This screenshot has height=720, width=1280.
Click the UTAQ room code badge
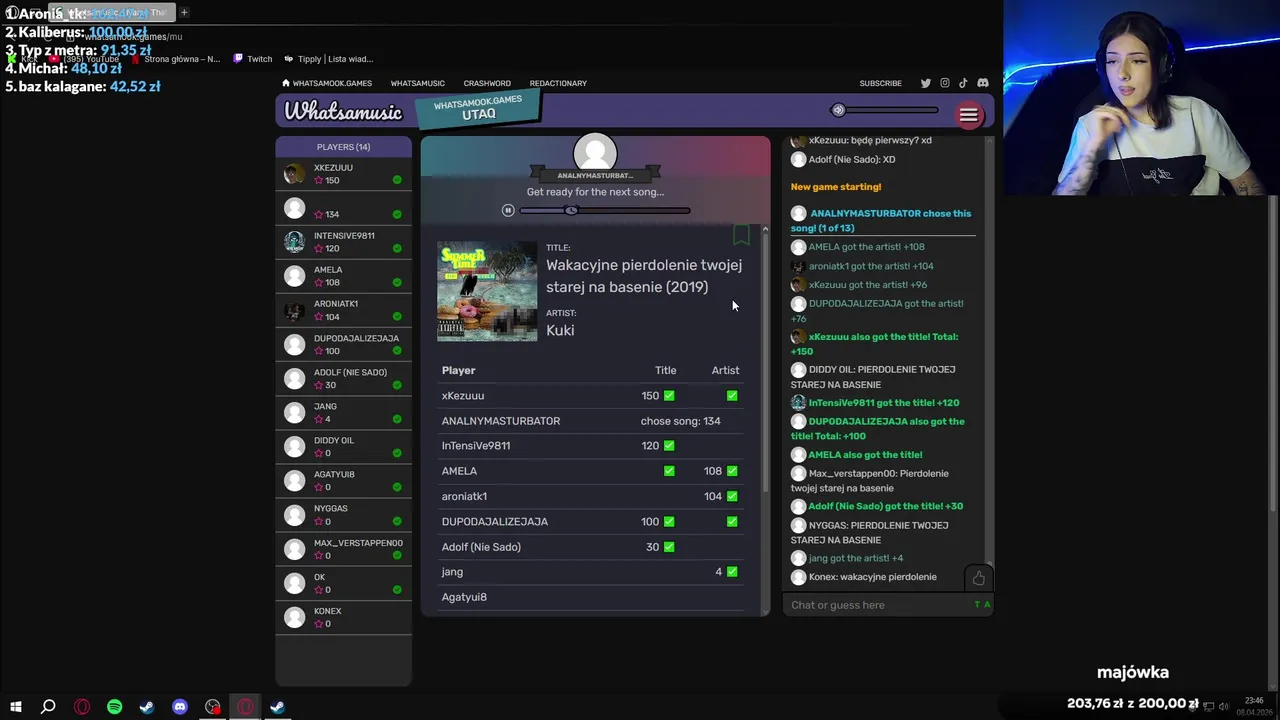(x=478, y=108)
